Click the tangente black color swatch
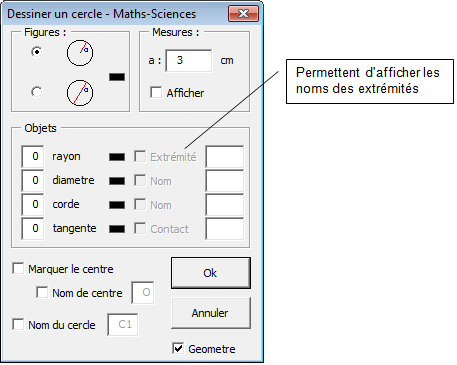 [x=117, y=229]
